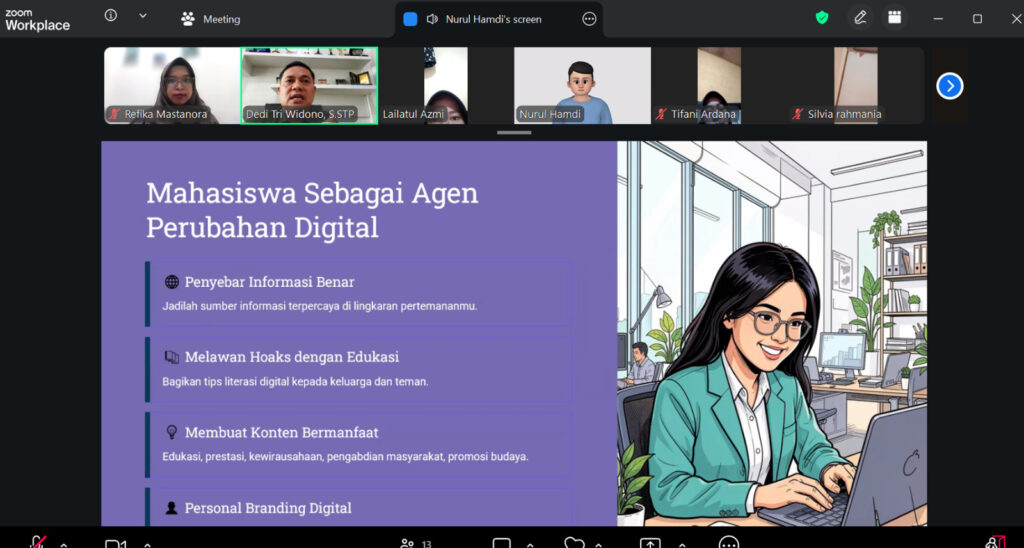Unmute the microphone in bottom toolbar
The width and height of the screenshot is (1024, 548).
pyautogui.click(x=39, y=541)
